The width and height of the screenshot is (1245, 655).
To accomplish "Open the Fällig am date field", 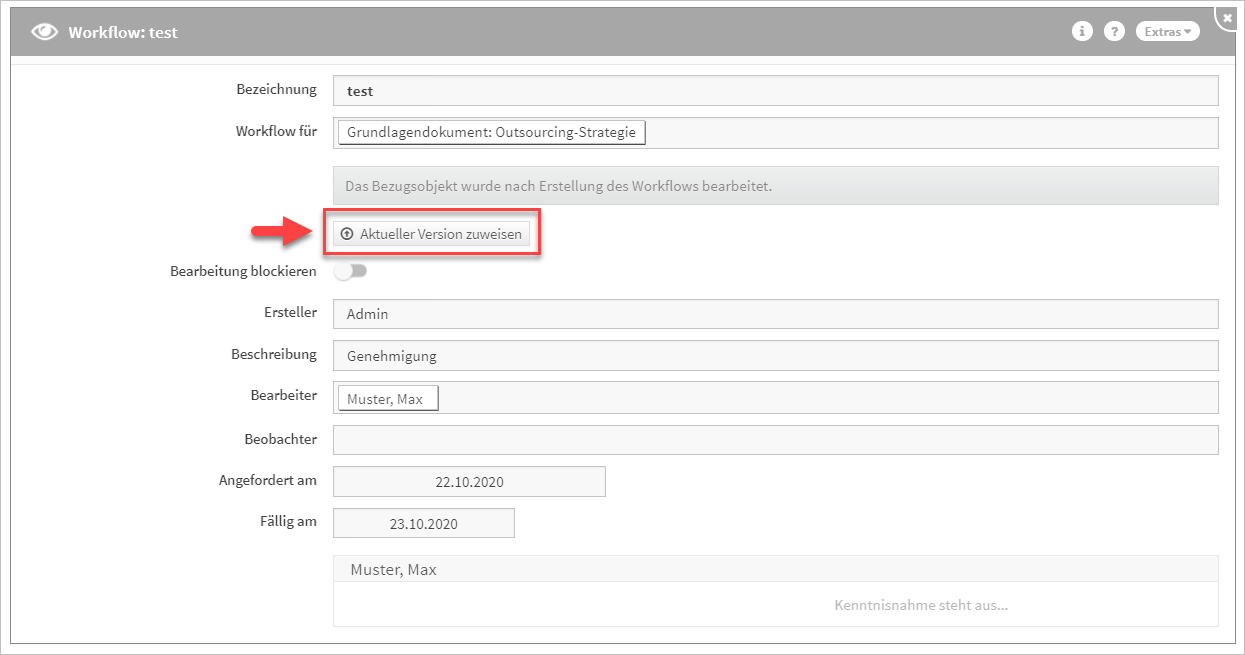I will tap(423, 523).
